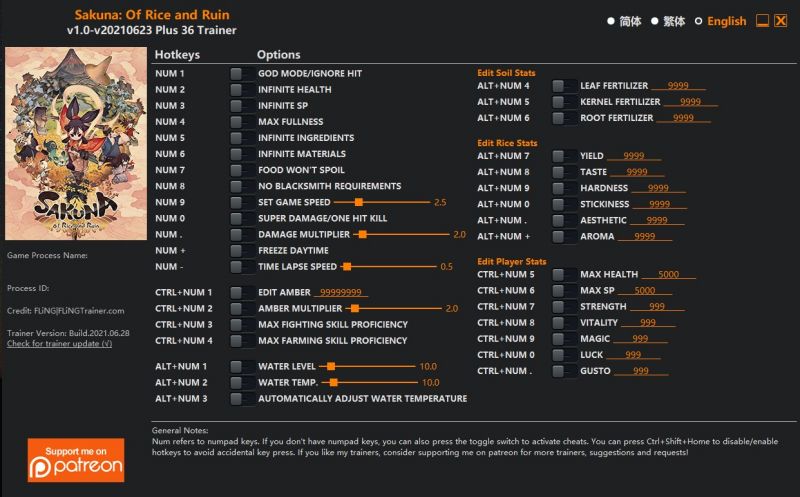
Task: Enable Infinite Ingredients switch
Action: [242, 138]
